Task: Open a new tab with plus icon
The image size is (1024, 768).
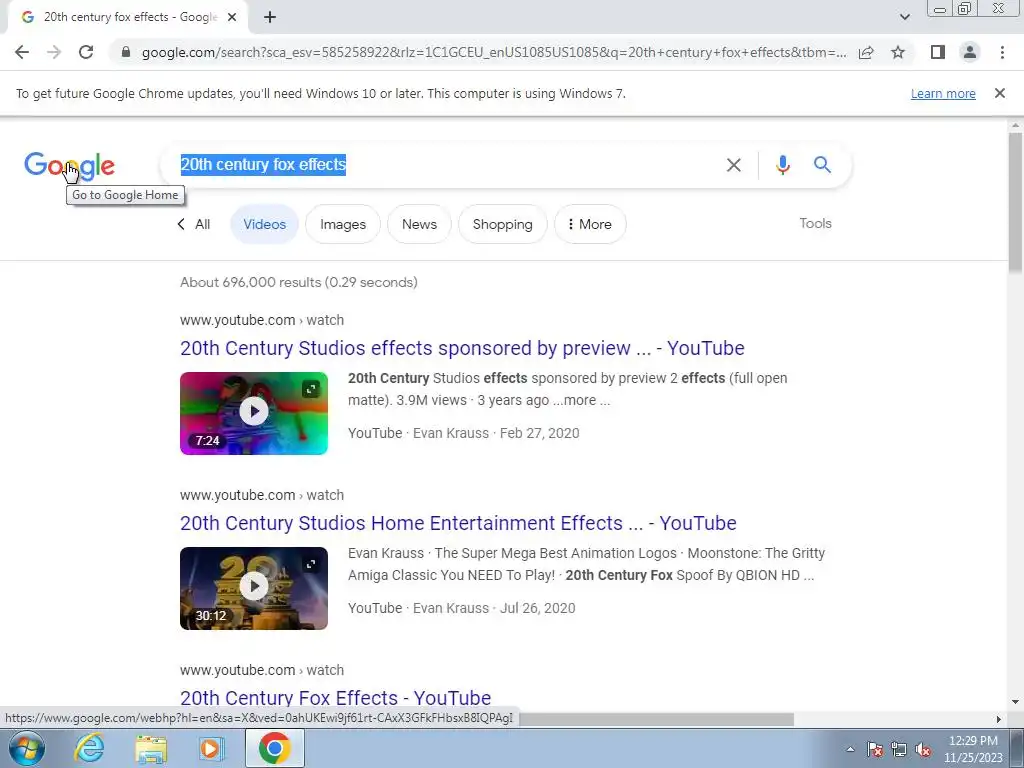Action: pyautogui.click(x=270, y=18)
